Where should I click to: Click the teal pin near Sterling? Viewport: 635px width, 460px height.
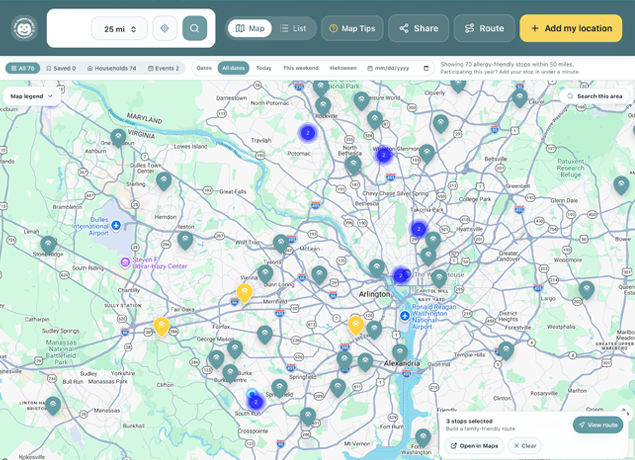pos(164,181)
